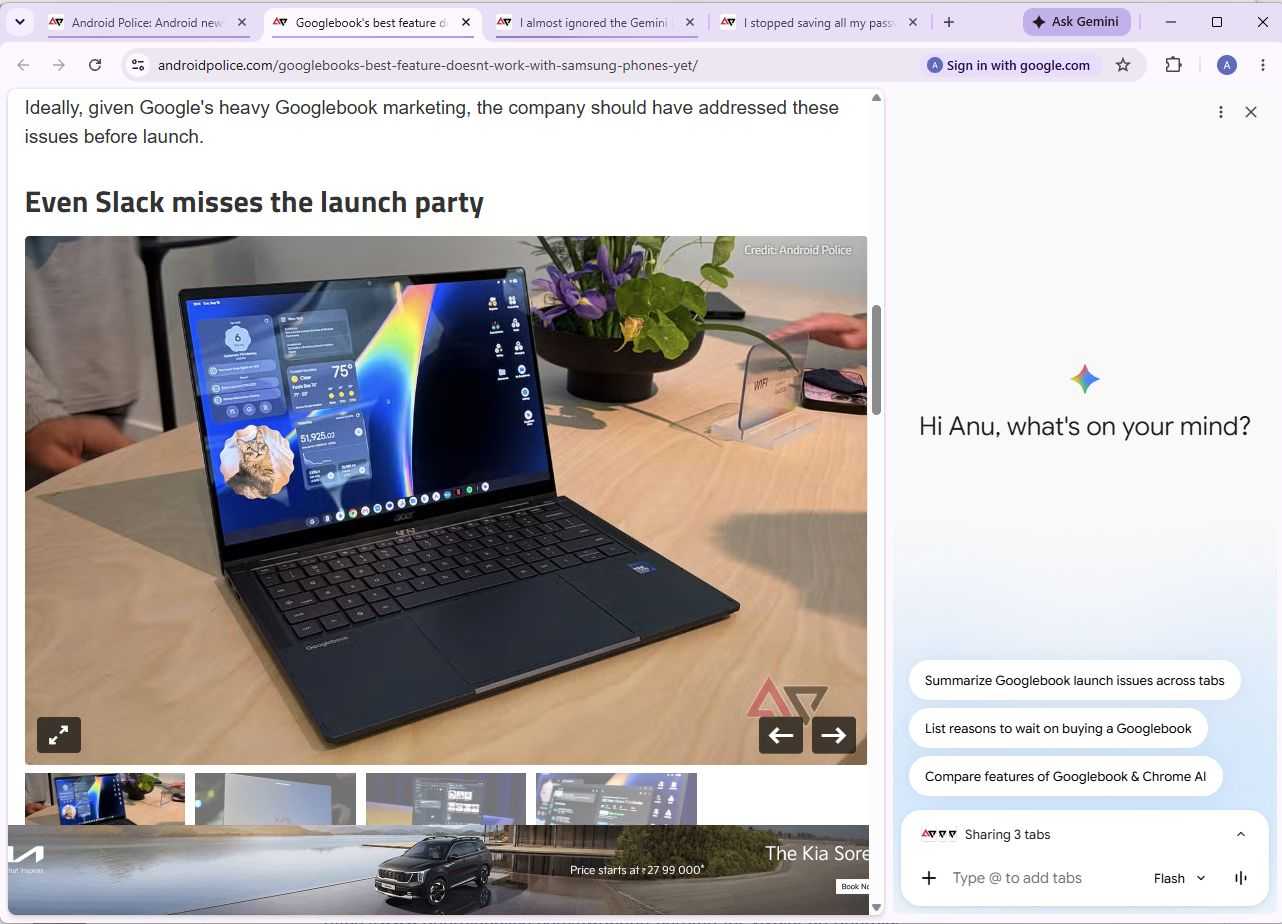The image size is (1282, 924).
Task: Expand the laptop image to fullscreen
Action: pos(59,735)
